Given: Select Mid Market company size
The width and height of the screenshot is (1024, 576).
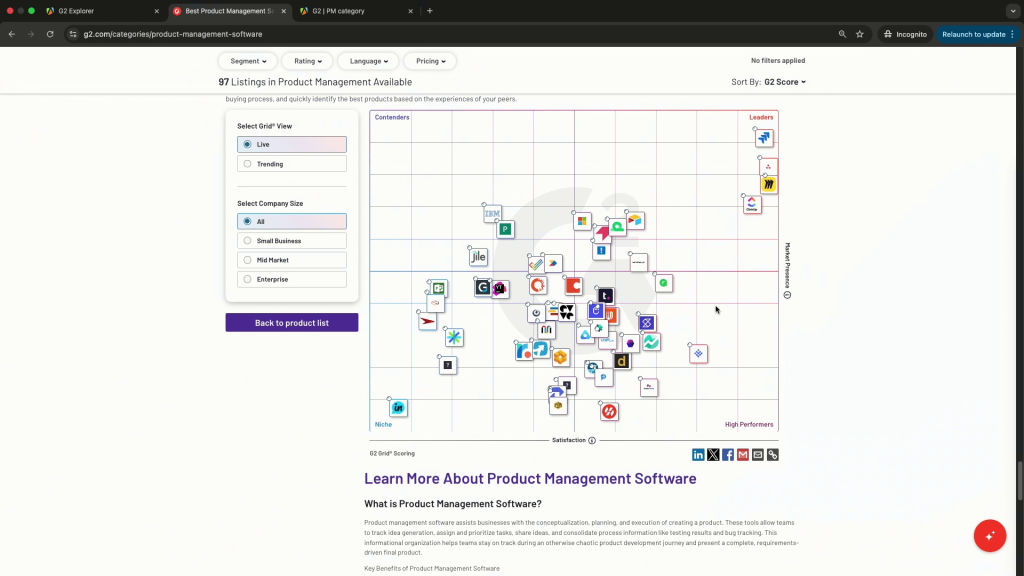Looking at the screenshot, I should click(x=292, y=260).
